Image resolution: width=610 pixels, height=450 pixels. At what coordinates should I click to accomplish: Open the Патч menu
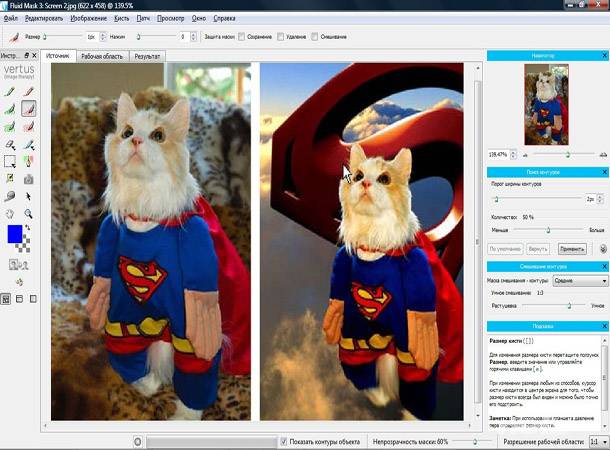pyautogui.click(x=143, y=18)
